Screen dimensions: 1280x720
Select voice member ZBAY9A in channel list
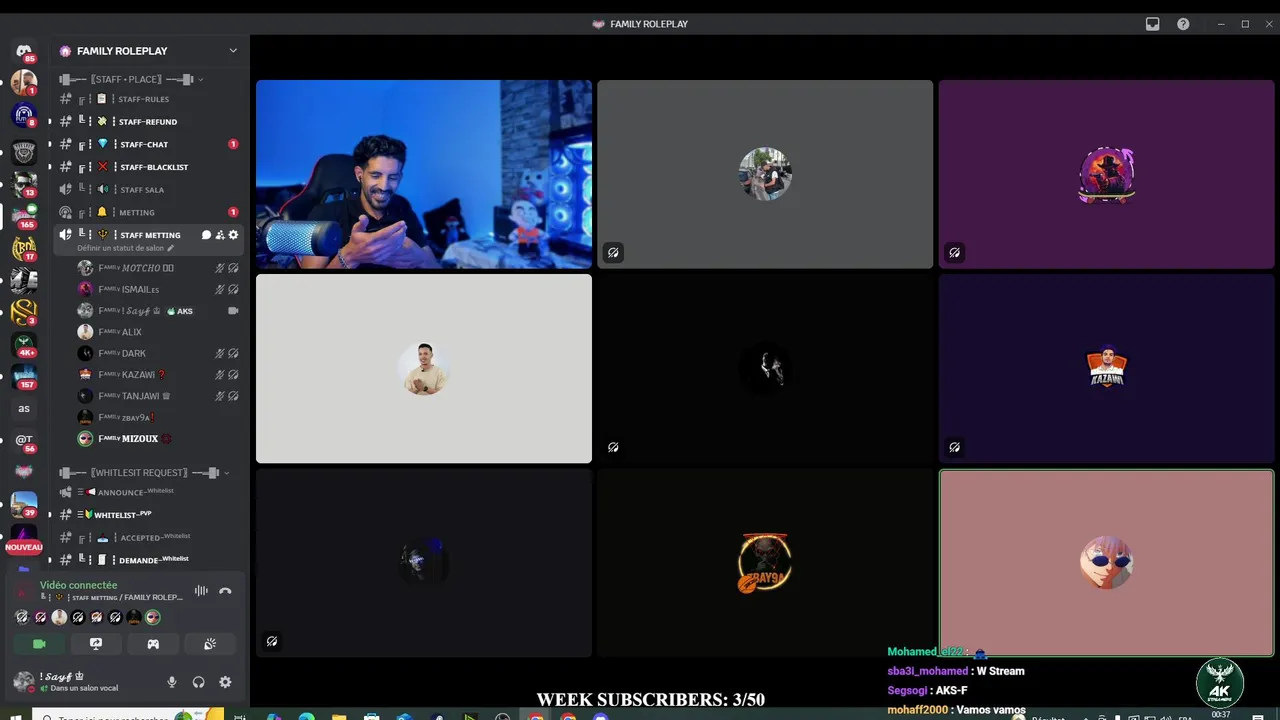click(158, 417)
